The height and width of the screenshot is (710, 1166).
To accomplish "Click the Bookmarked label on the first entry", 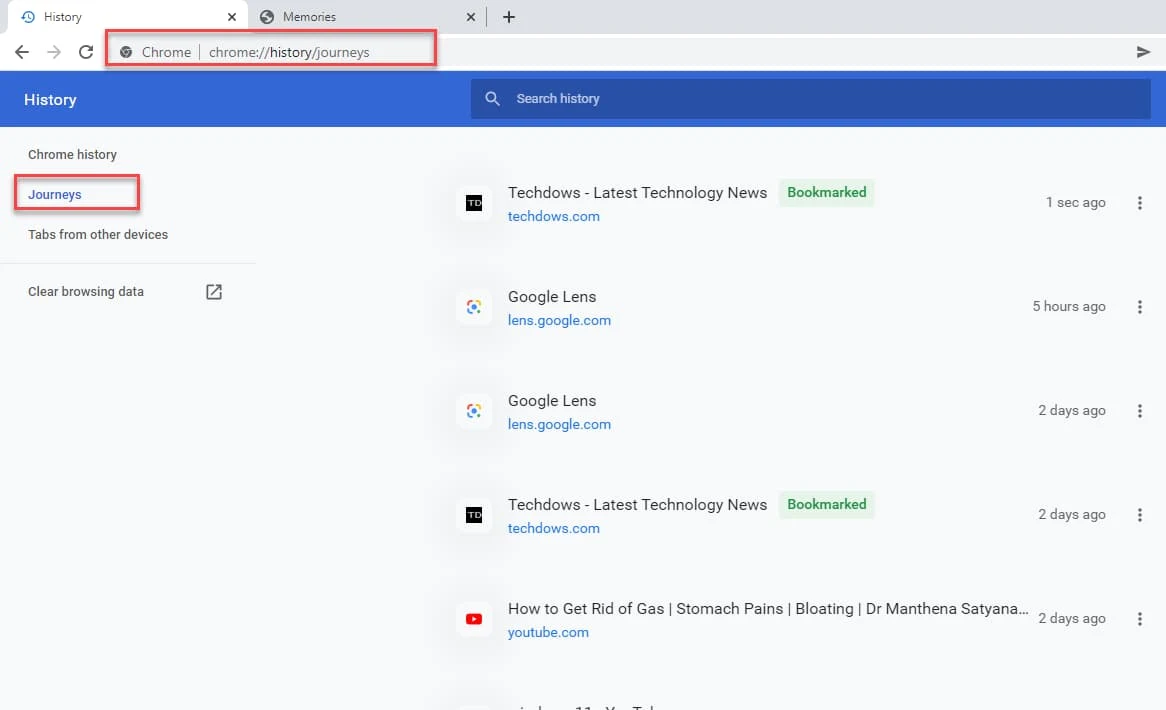I will [826, 192].
